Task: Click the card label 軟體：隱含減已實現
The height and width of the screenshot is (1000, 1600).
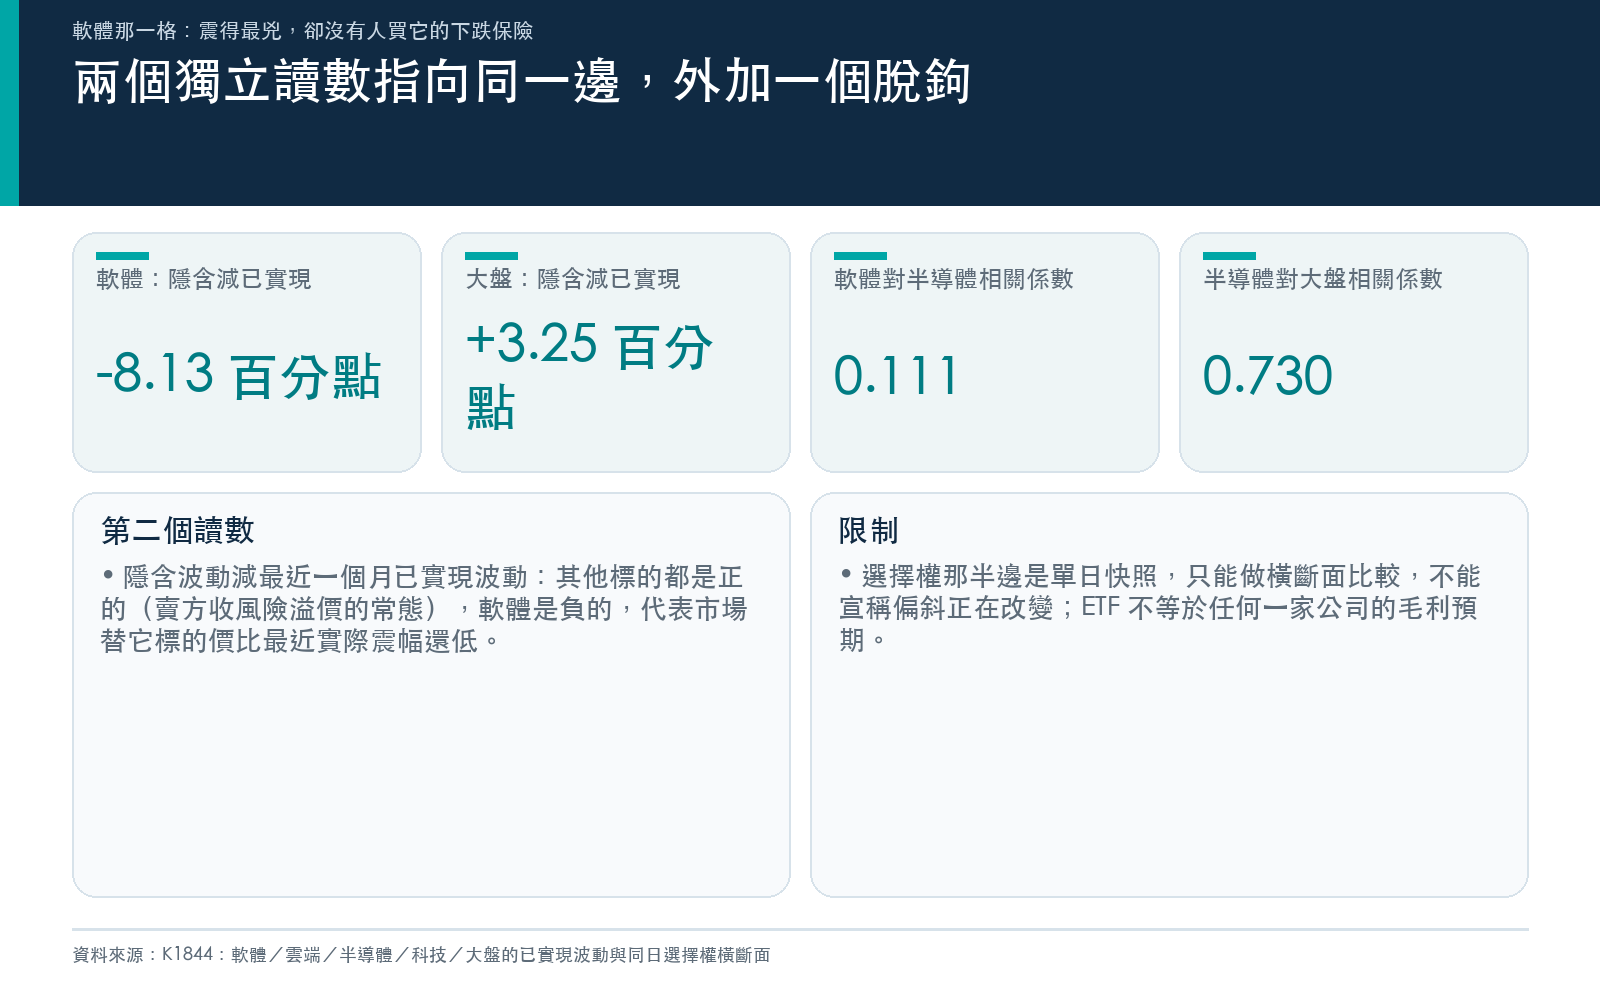Action: [203, 279]
